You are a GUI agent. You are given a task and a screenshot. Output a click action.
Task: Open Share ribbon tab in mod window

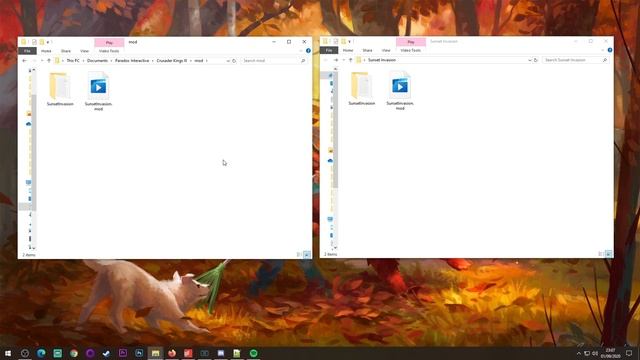pyautogui.click(x=66, y=51)
